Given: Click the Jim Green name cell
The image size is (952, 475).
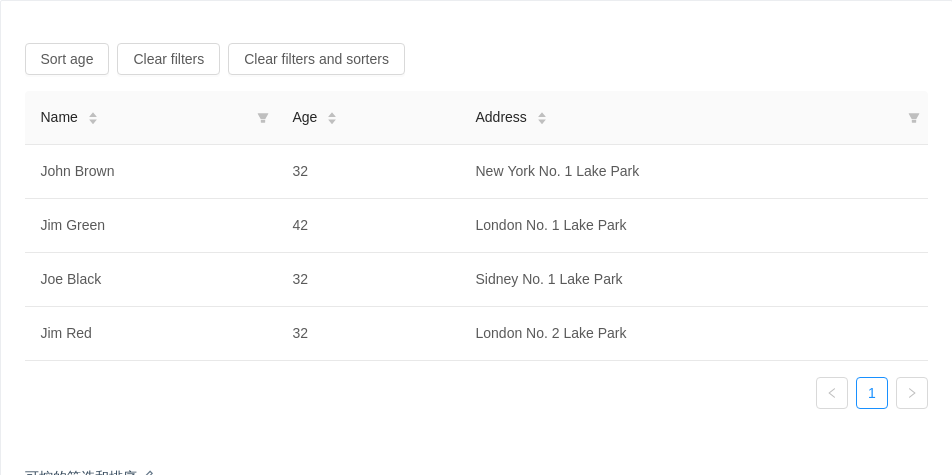Looking at the screenshot, I should pos(73,225).
